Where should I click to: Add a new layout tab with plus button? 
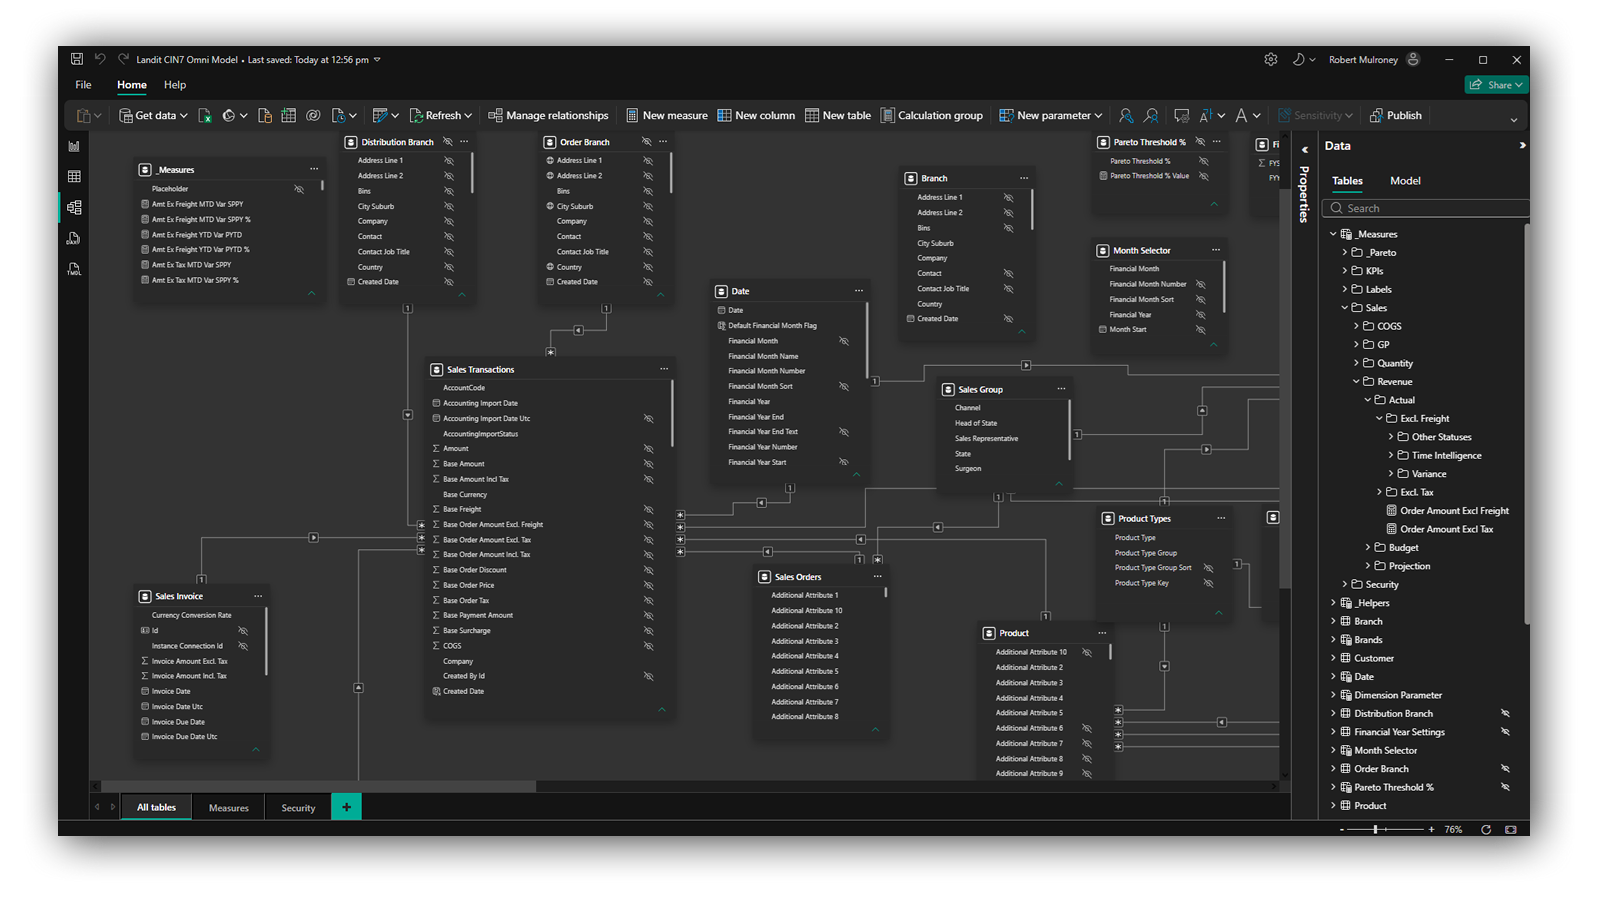pos(346,807)
